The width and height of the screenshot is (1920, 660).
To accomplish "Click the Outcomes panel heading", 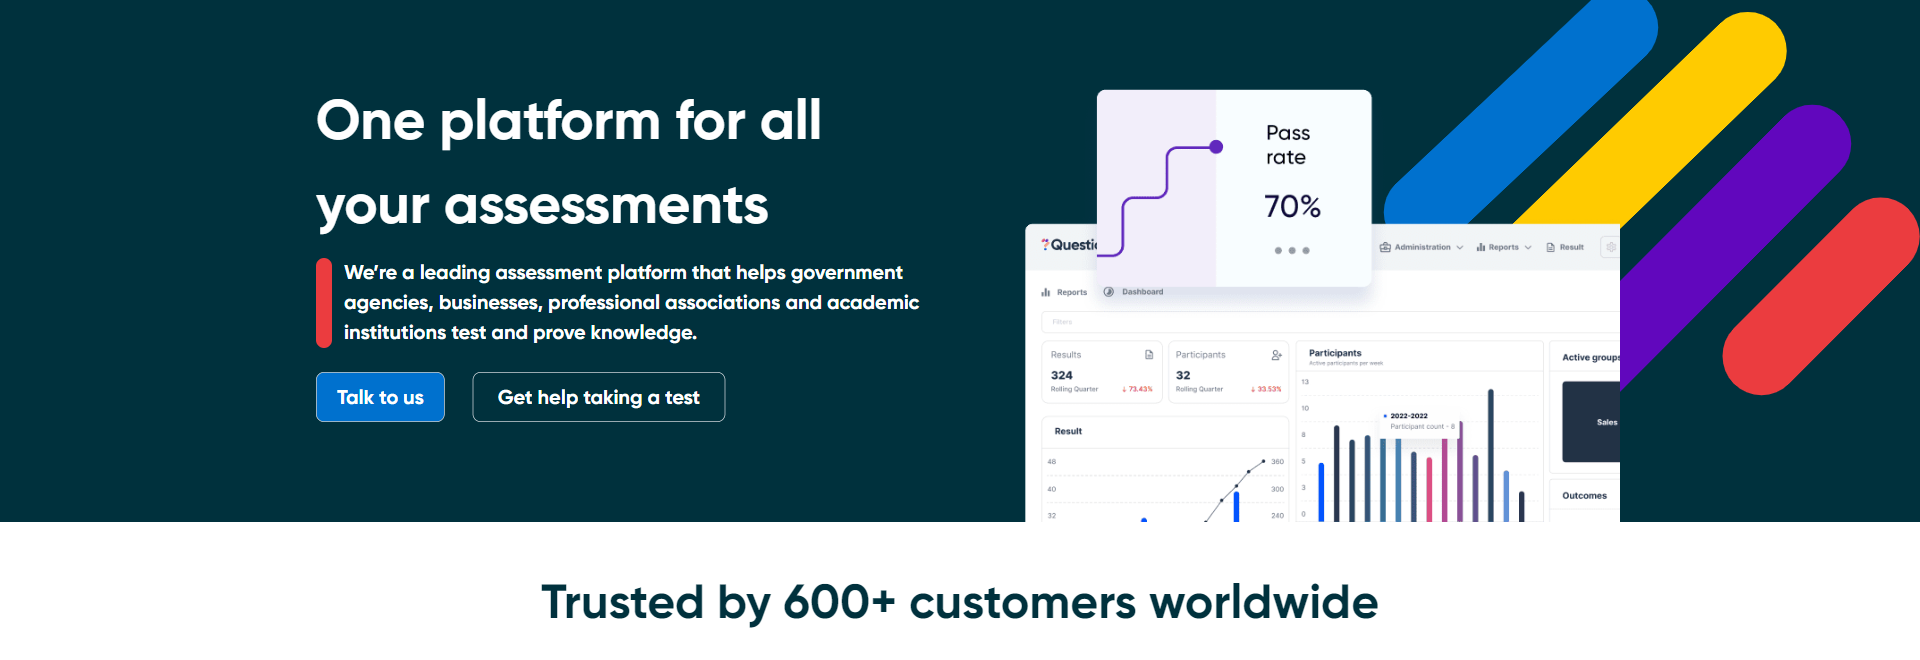I will click(x=1585, y=496).
